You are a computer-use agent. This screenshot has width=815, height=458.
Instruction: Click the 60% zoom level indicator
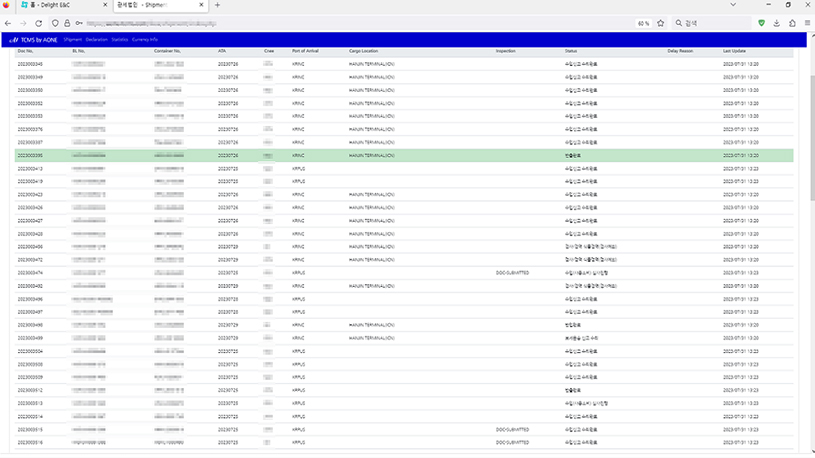click(643, 22)
